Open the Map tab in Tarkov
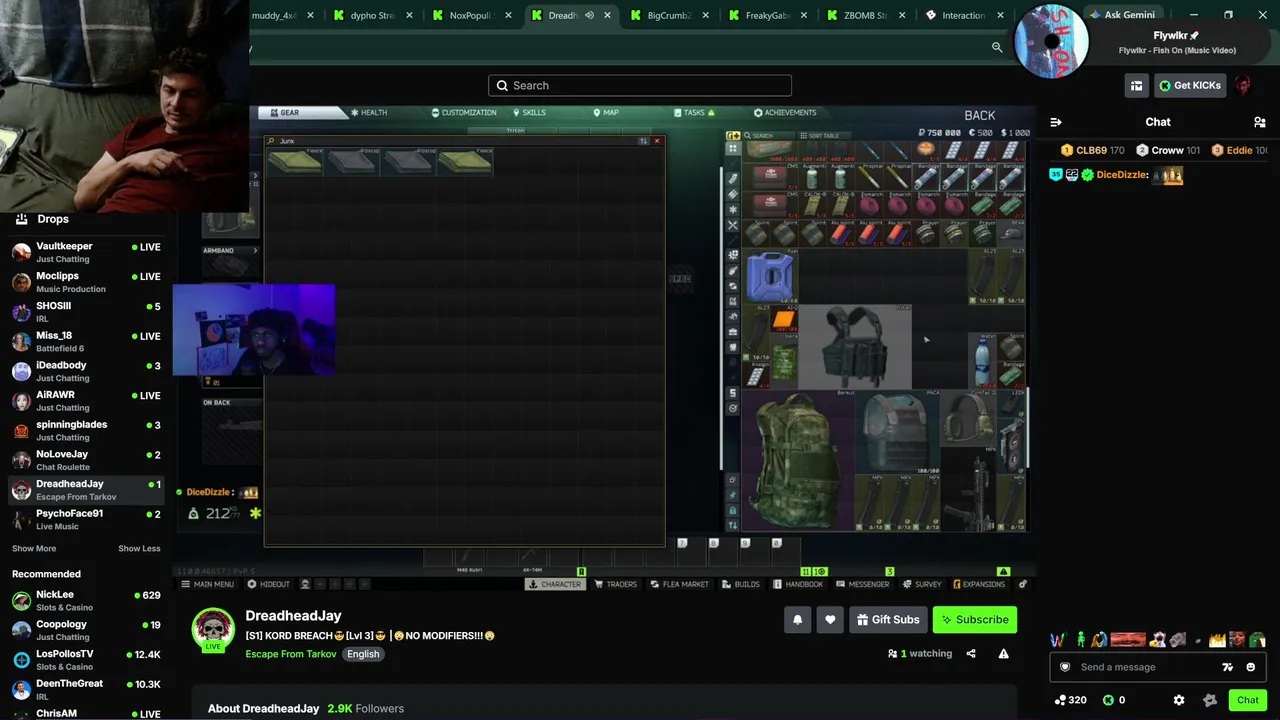This screenshot has height=720, width=1280. [606, 113]
